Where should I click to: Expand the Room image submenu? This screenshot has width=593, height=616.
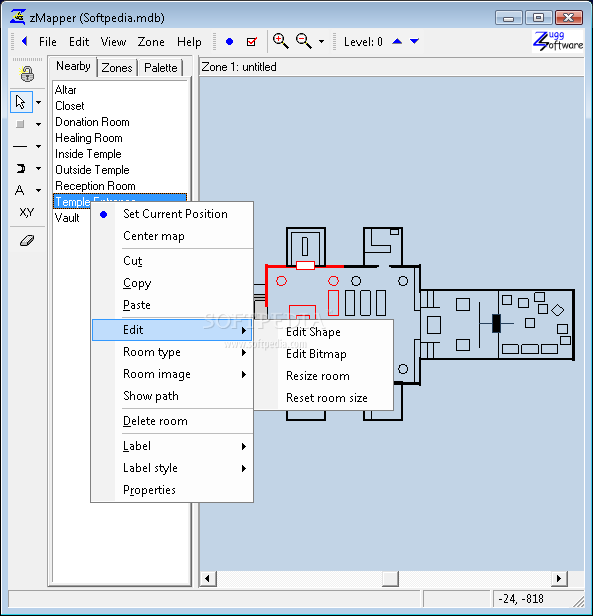click(x=172, y=374)
